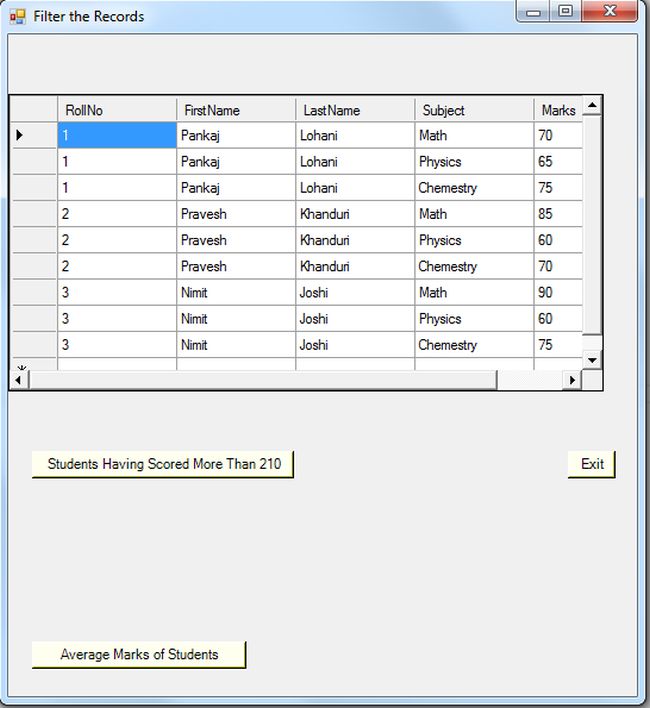Click the horizontal scrollbar thumb of grid
Viewport: 650px width, 708px height.
coord(263,380)
